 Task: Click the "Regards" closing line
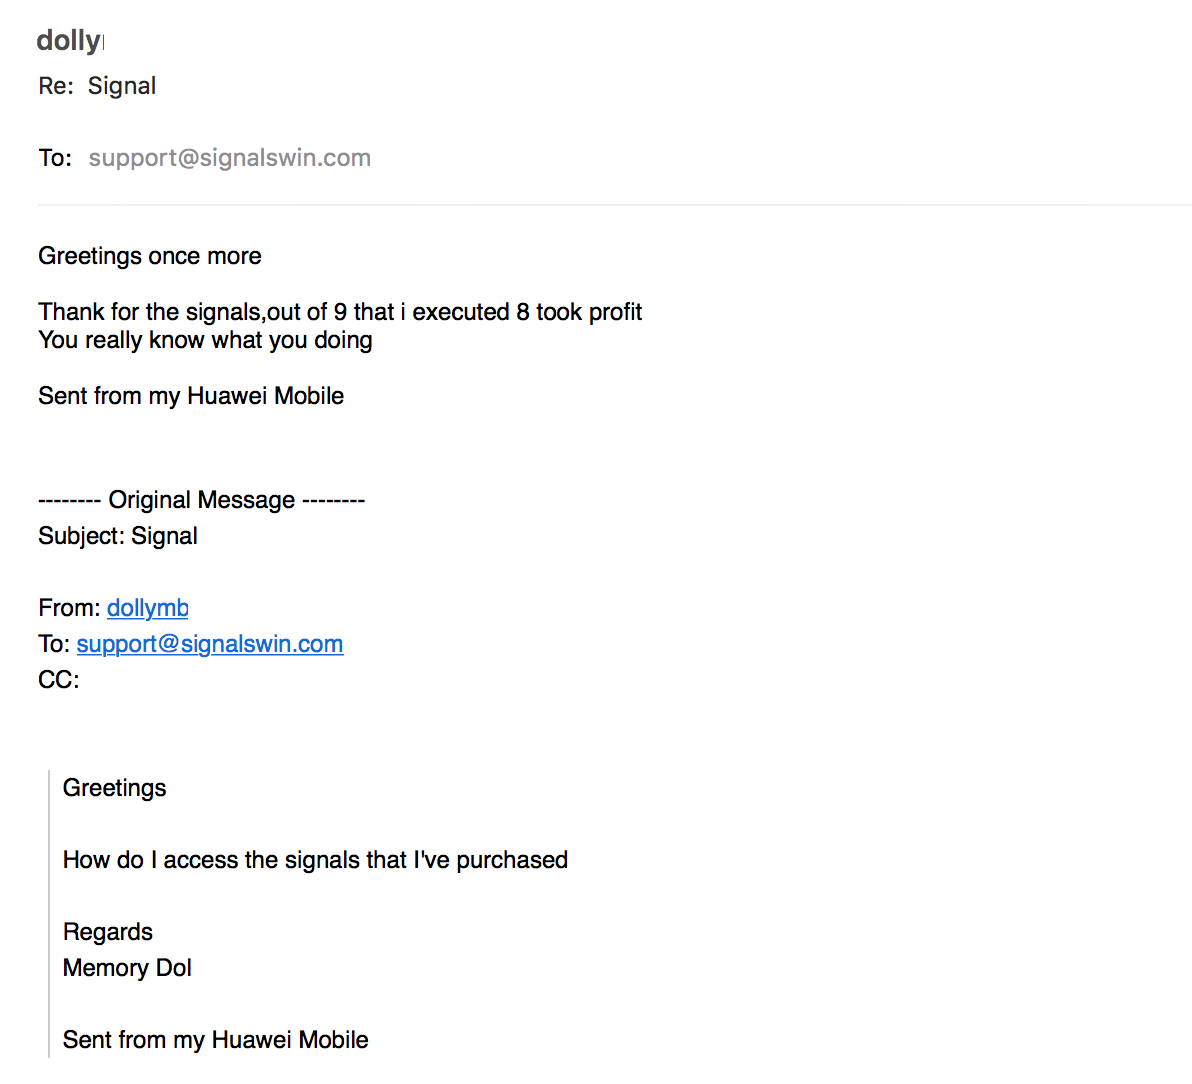pyautogui.click(x=107, y=932)
